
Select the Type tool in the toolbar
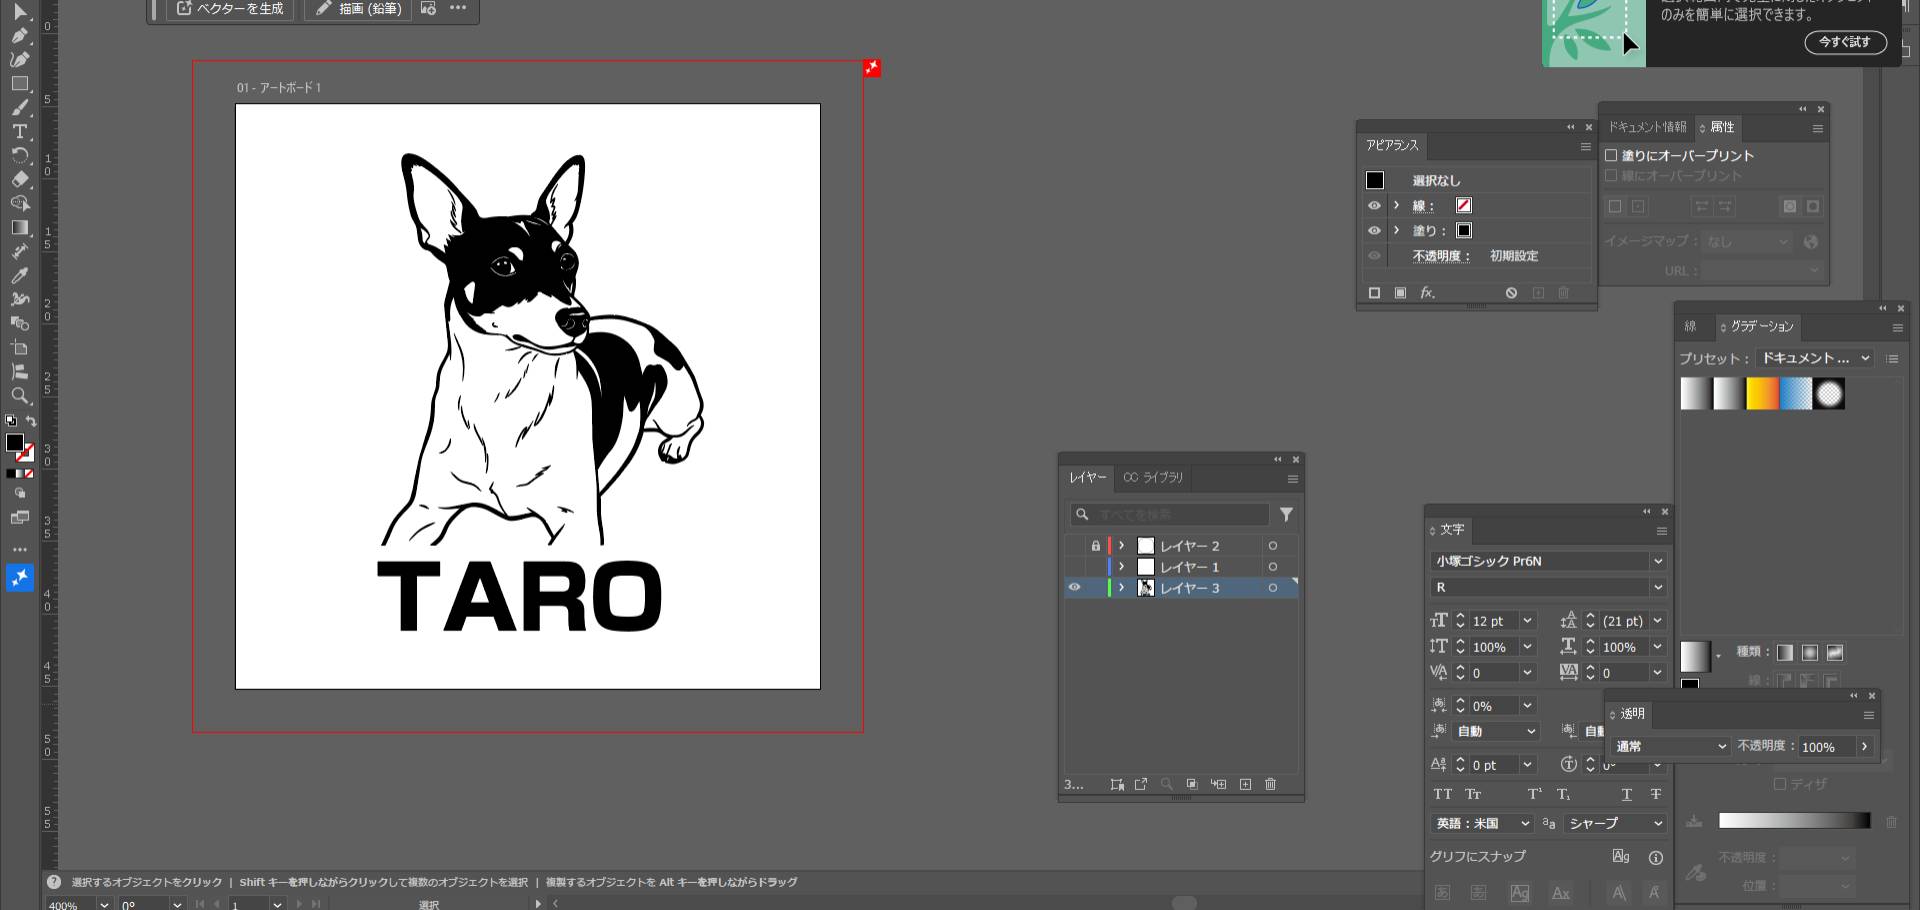(x=19, y=132)
